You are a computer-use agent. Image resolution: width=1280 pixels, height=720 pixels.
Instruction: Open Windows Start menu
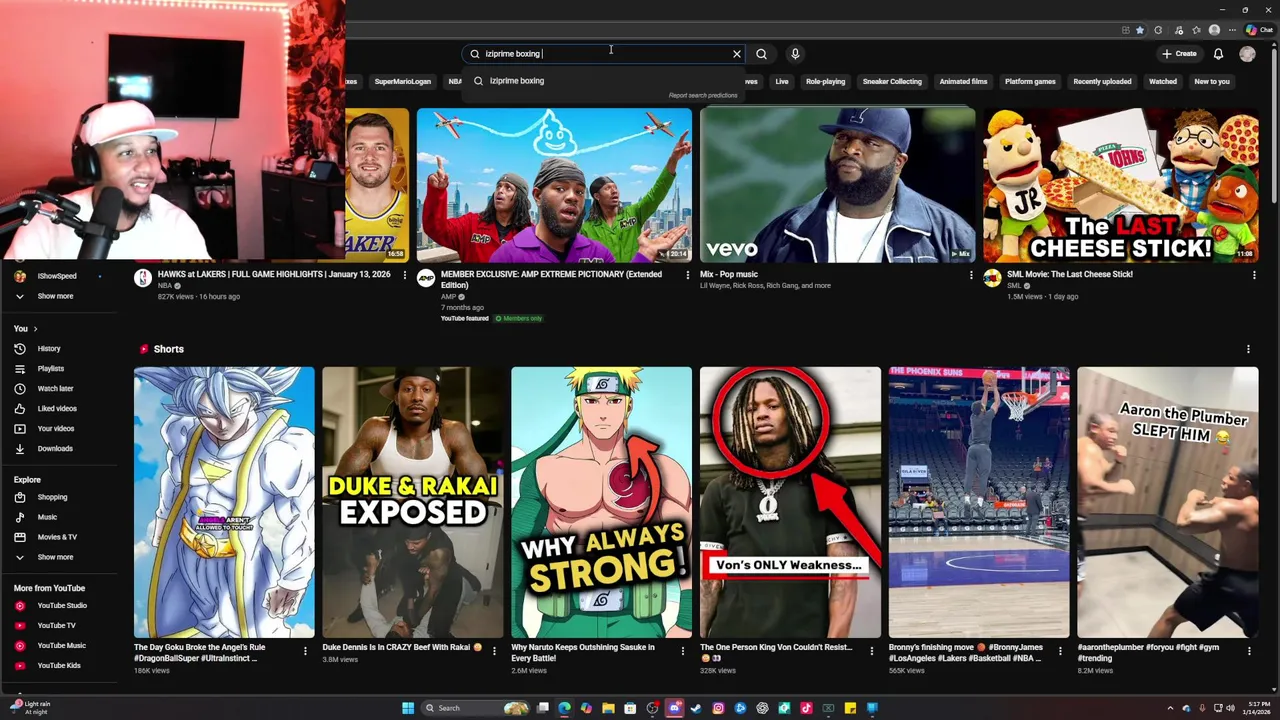(x=408, y=708)
